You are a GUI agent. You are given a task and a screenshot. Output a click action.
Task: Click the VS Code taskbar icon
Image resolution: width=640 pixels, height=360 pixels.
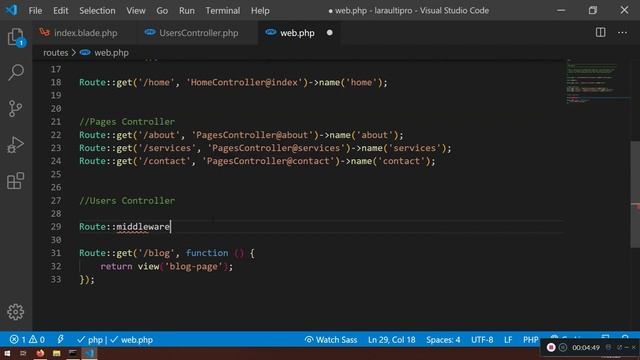89,353
